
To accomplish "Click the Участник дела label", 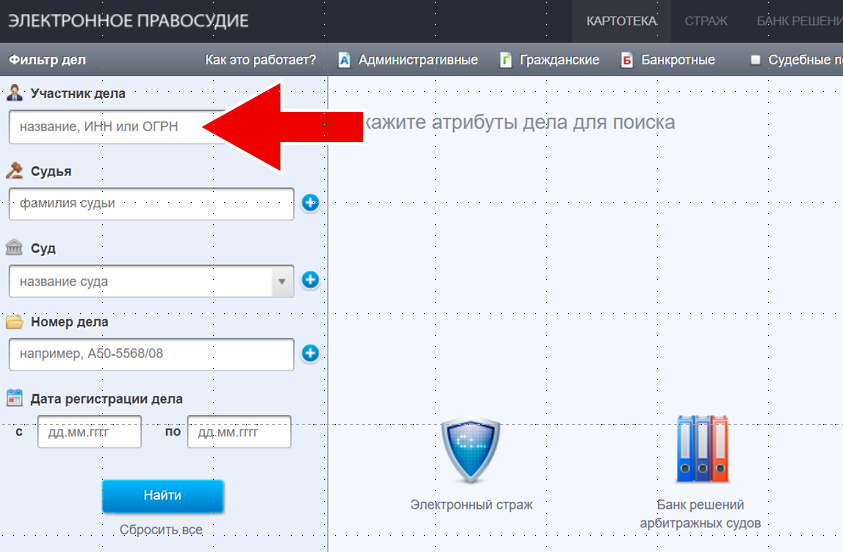I will 78,94.
